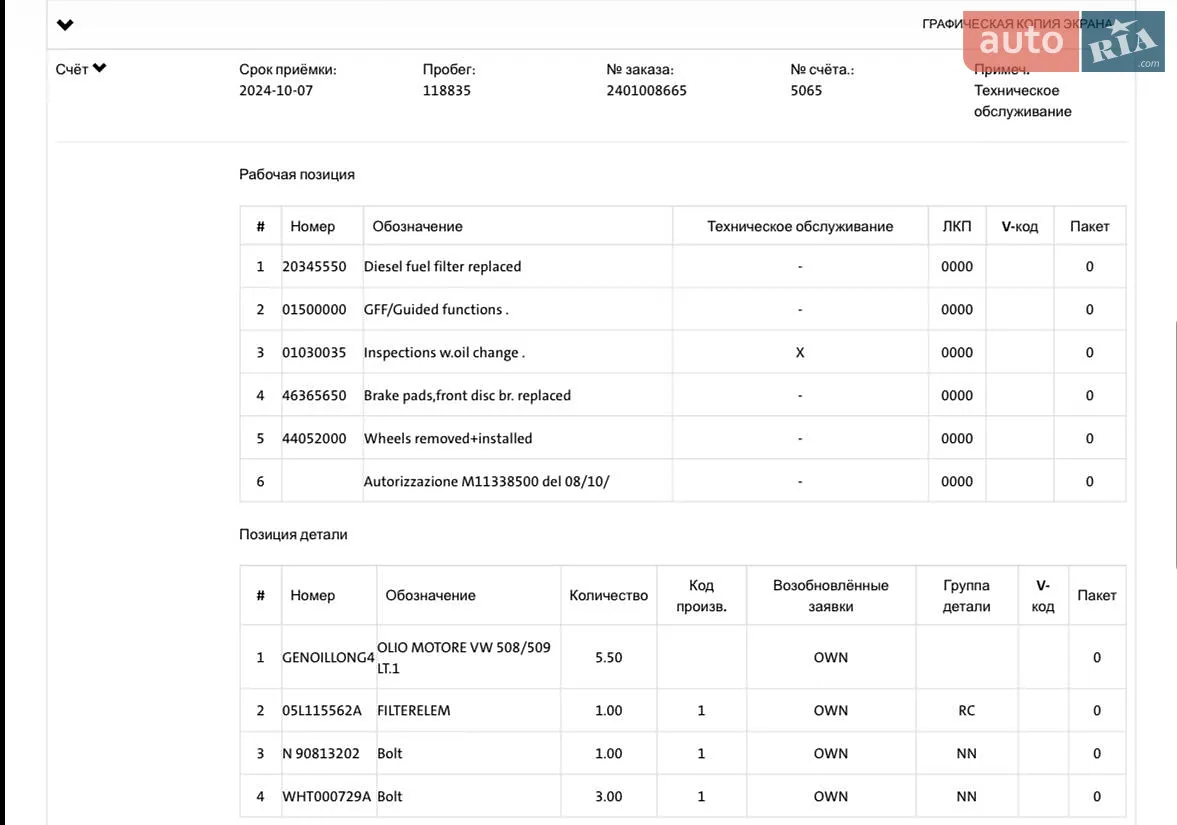1177x825 pixels.
Task: Select work number 20345550
Action: pos(315,266)
